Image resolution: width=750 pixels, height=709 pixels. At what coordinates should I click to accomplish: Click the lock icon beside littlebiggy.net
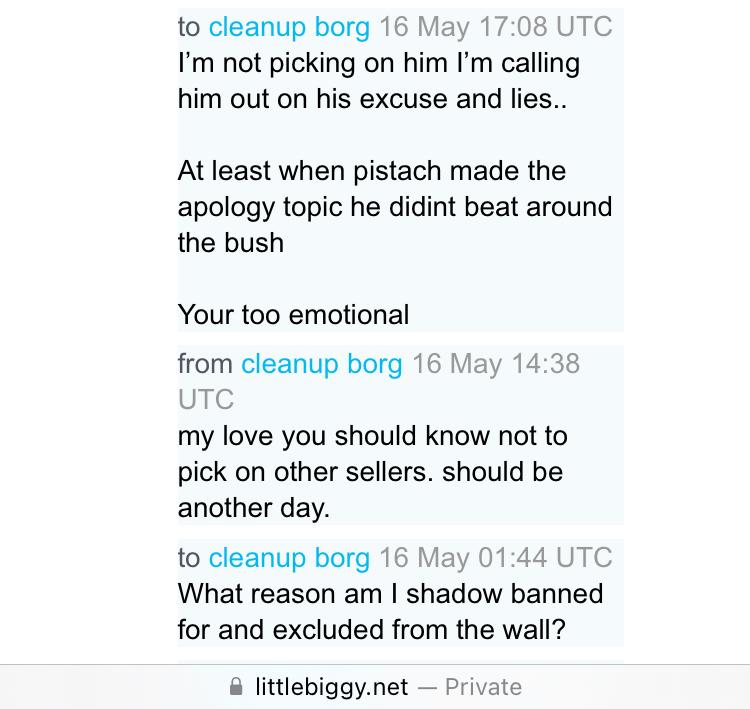pos(236,687)
